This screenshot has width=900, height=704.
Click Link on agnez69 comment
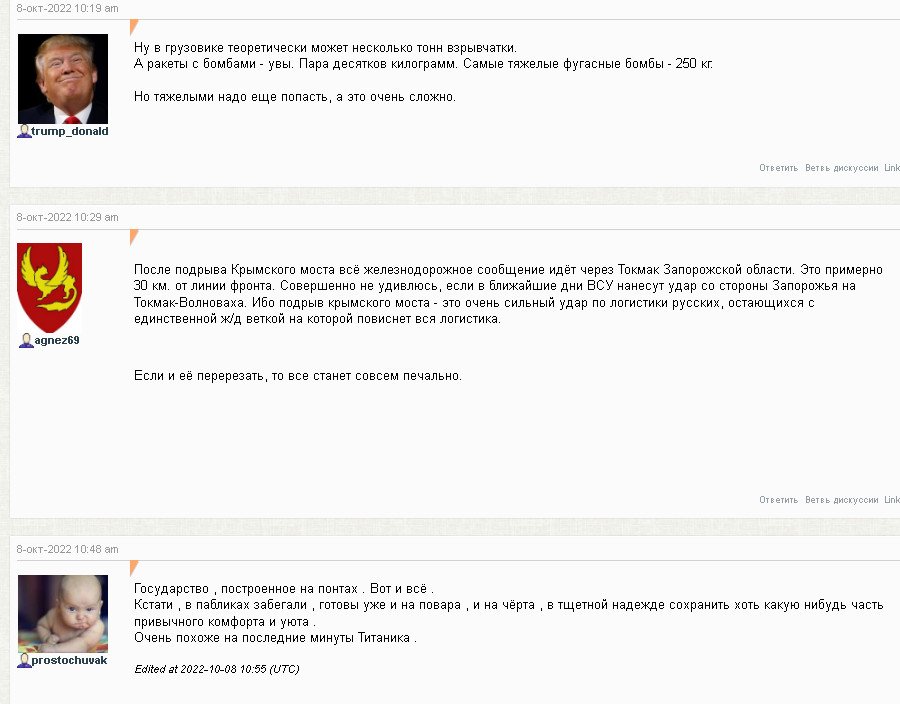click(x=892, y=500)
